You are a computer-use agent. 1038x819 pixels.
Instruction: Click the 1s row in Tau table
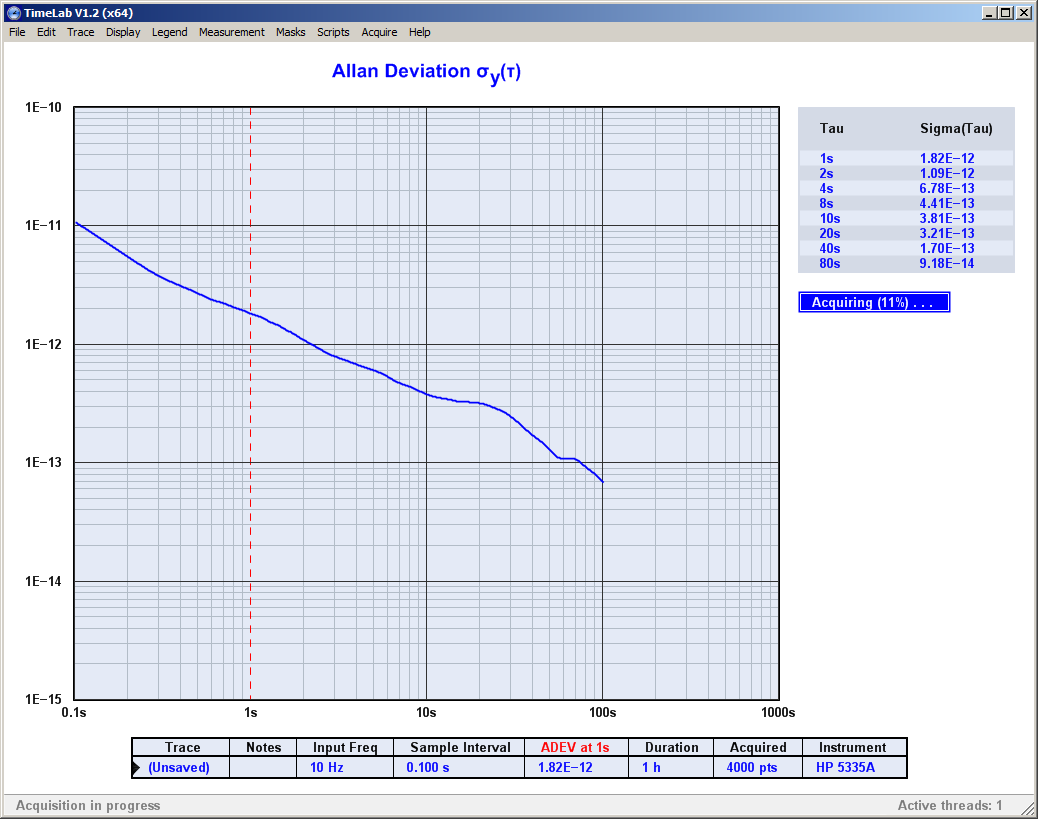906,158
